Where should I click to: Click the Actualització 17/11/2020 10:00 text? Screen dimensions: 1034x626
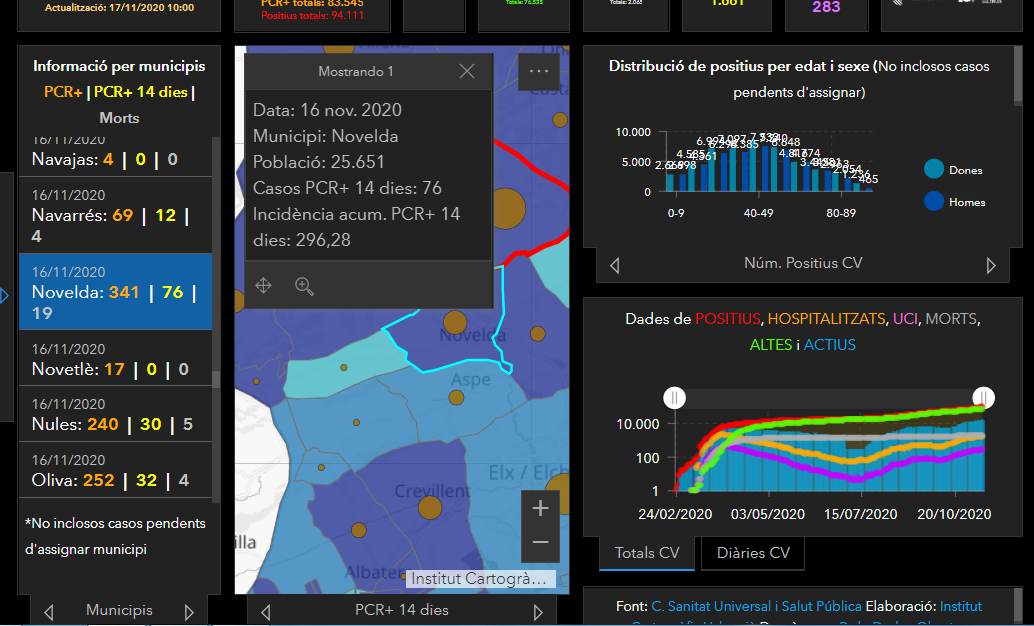point(119,8)
